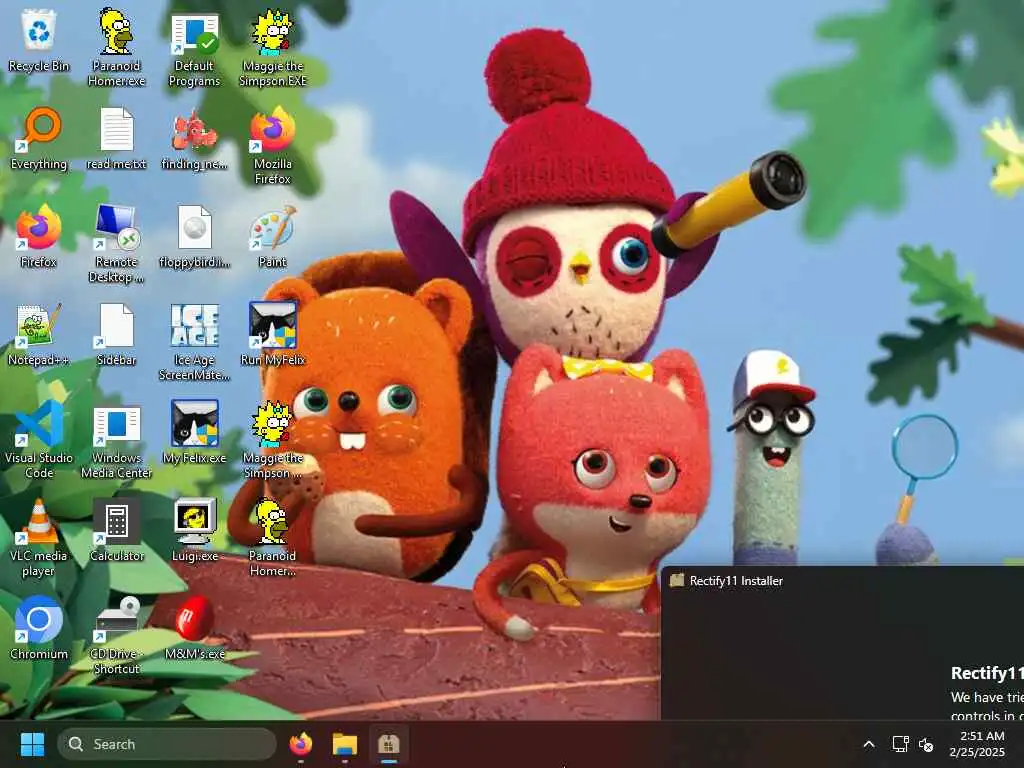
Task: Select the Paranoid Homer icon beside Luigi.exe
Action: tap(272, 537)
